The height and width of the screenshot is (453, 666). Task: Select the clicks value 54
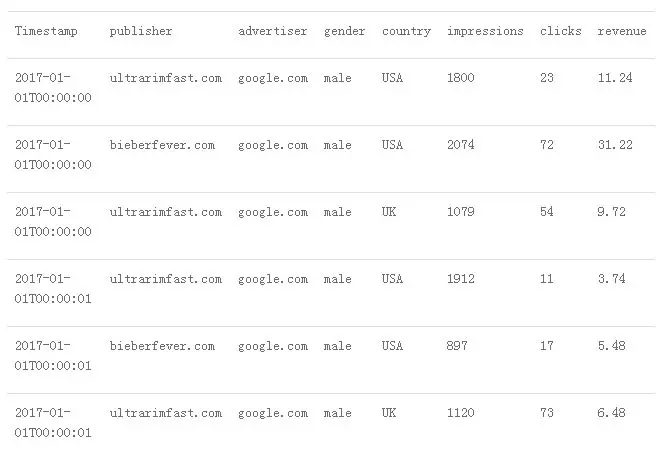tap(547, 212)
